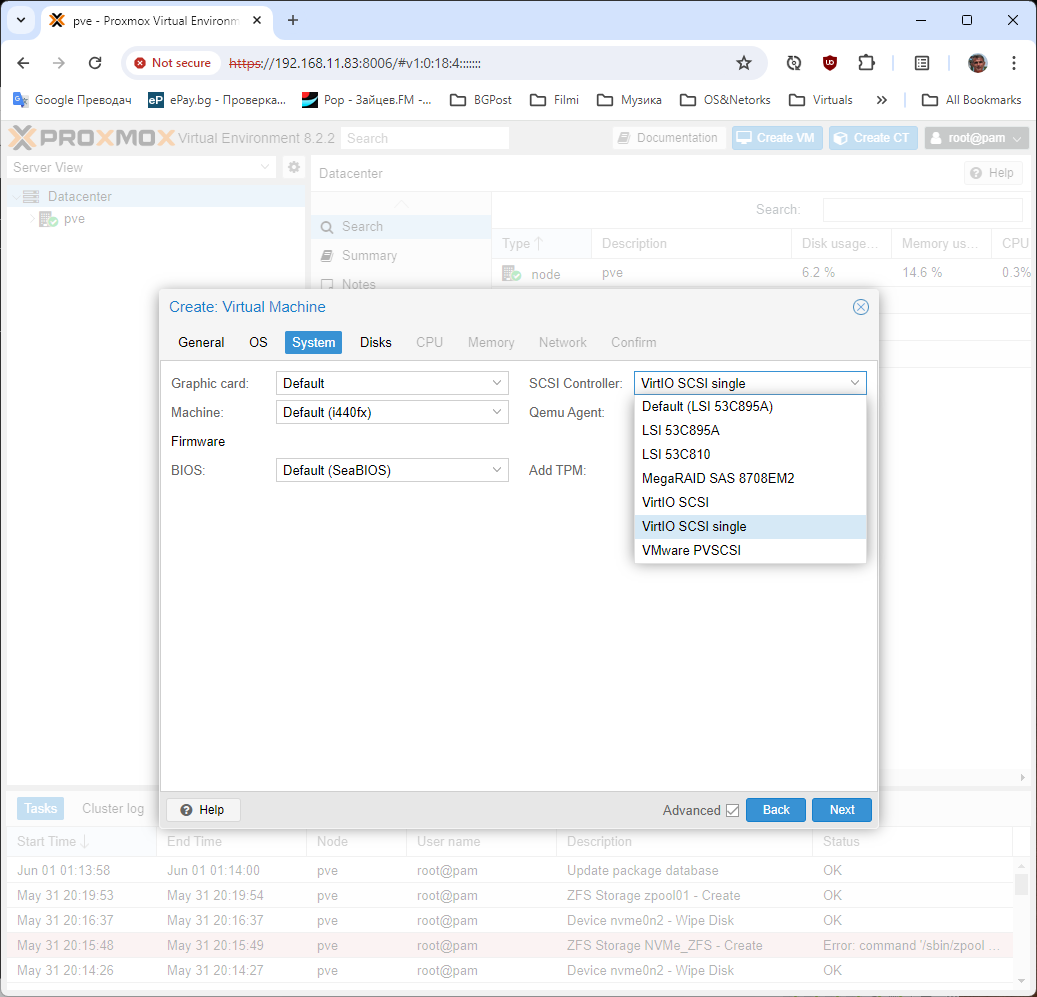
Task: Reload the Proxmox page
Action: click(x=95, y=63)
